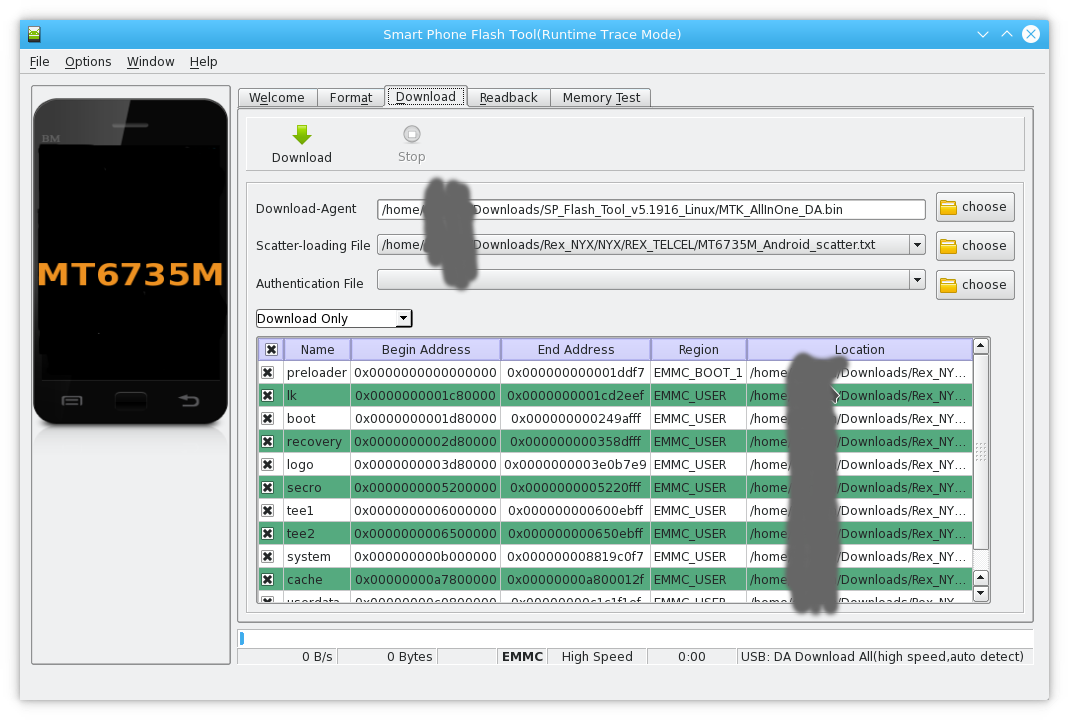Click the USB: DA Download All status text
Viewport: 1068px width, 720px height.
coord(882,657)
